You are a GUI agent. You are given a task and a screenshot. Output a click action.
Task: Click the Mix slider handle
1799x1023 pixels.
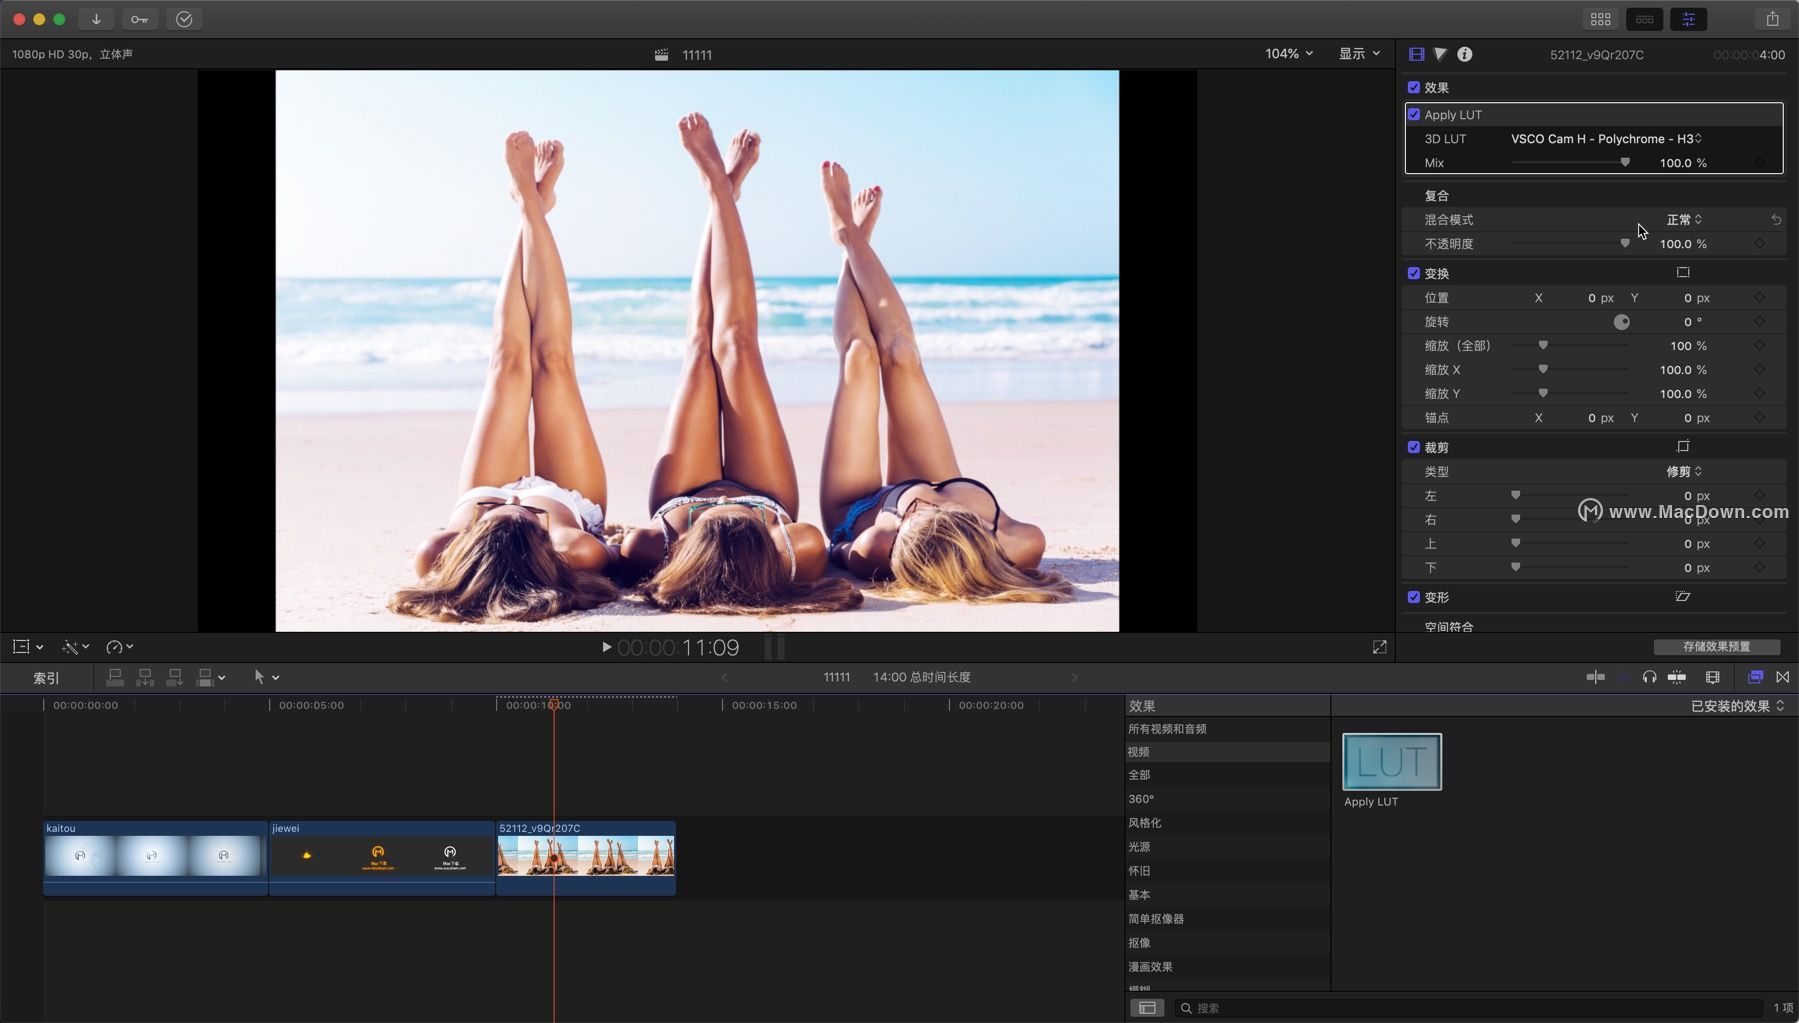(1625, 162)
